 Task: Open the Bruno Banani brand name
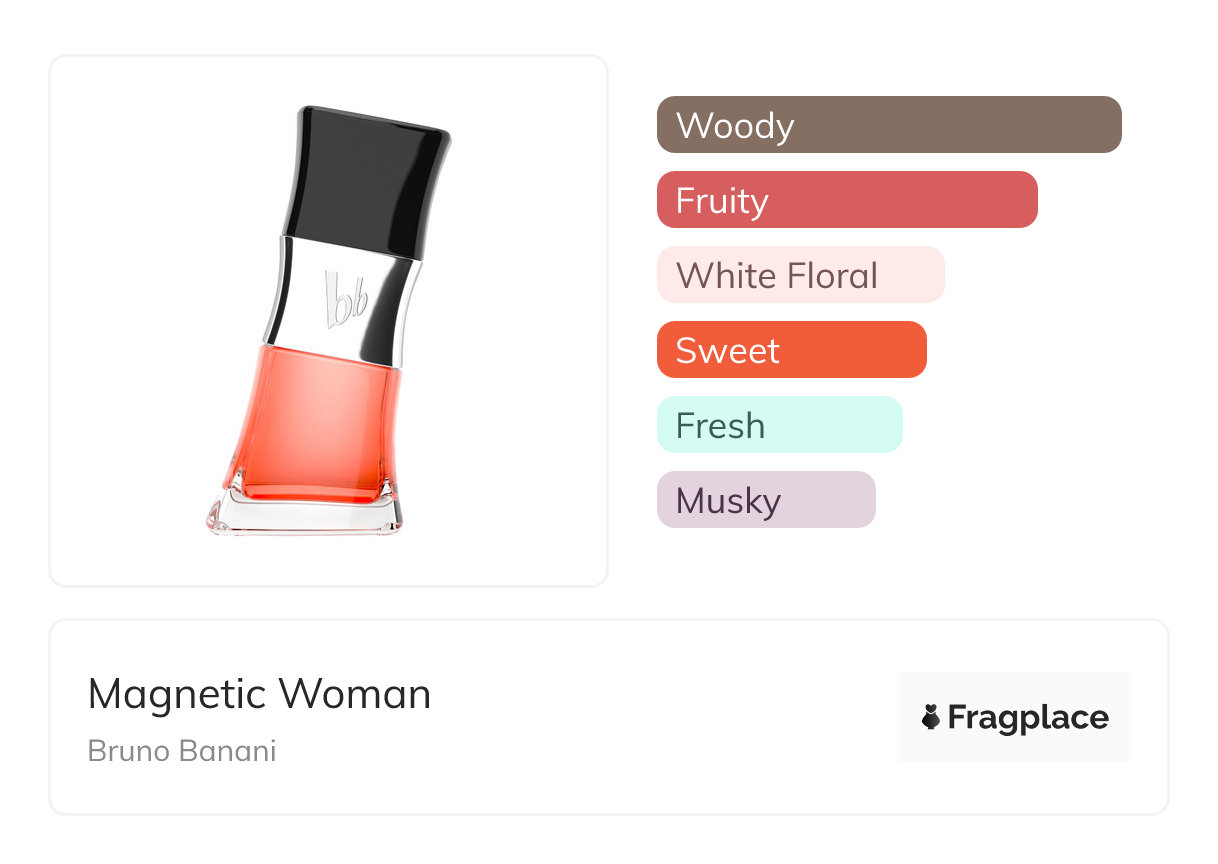pyautogui.click(x=182, y=751)
